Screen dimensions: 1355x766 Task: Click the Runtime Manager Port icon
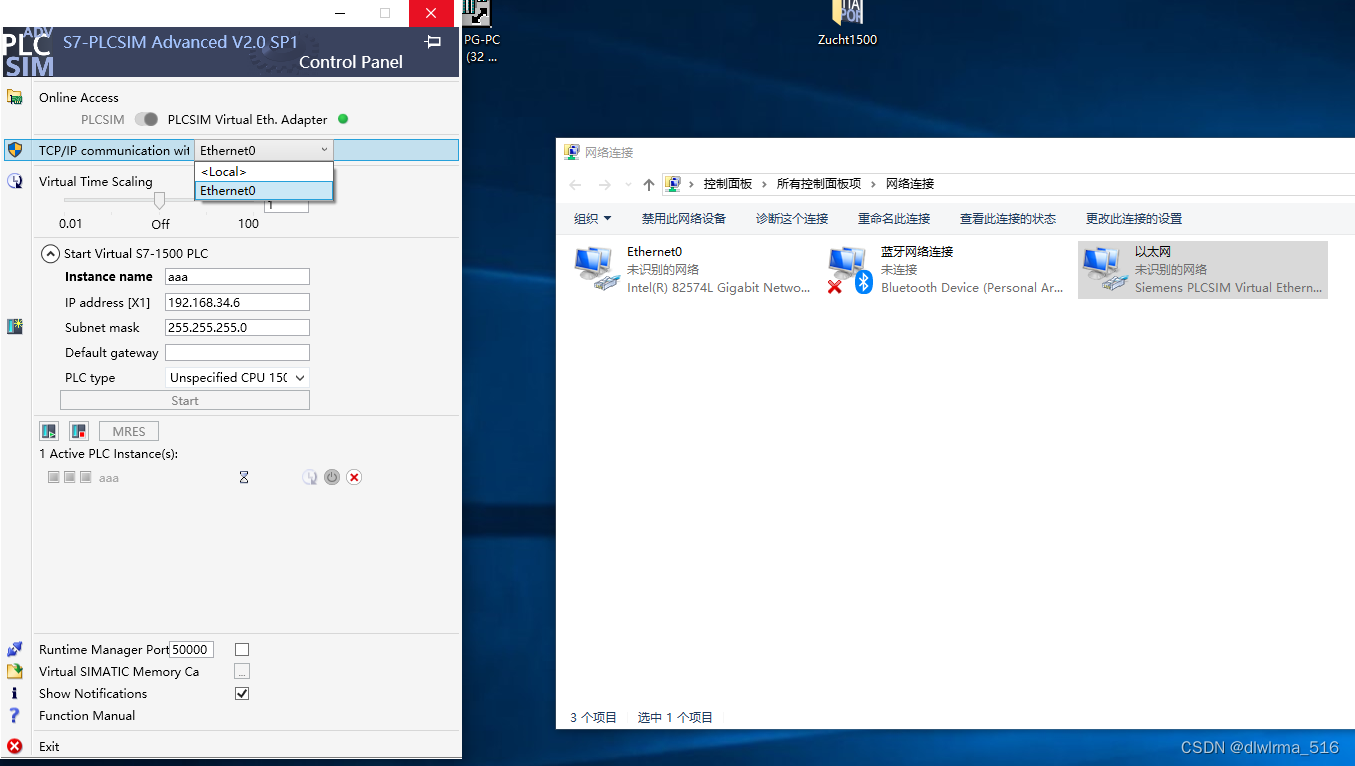point(14,650)
